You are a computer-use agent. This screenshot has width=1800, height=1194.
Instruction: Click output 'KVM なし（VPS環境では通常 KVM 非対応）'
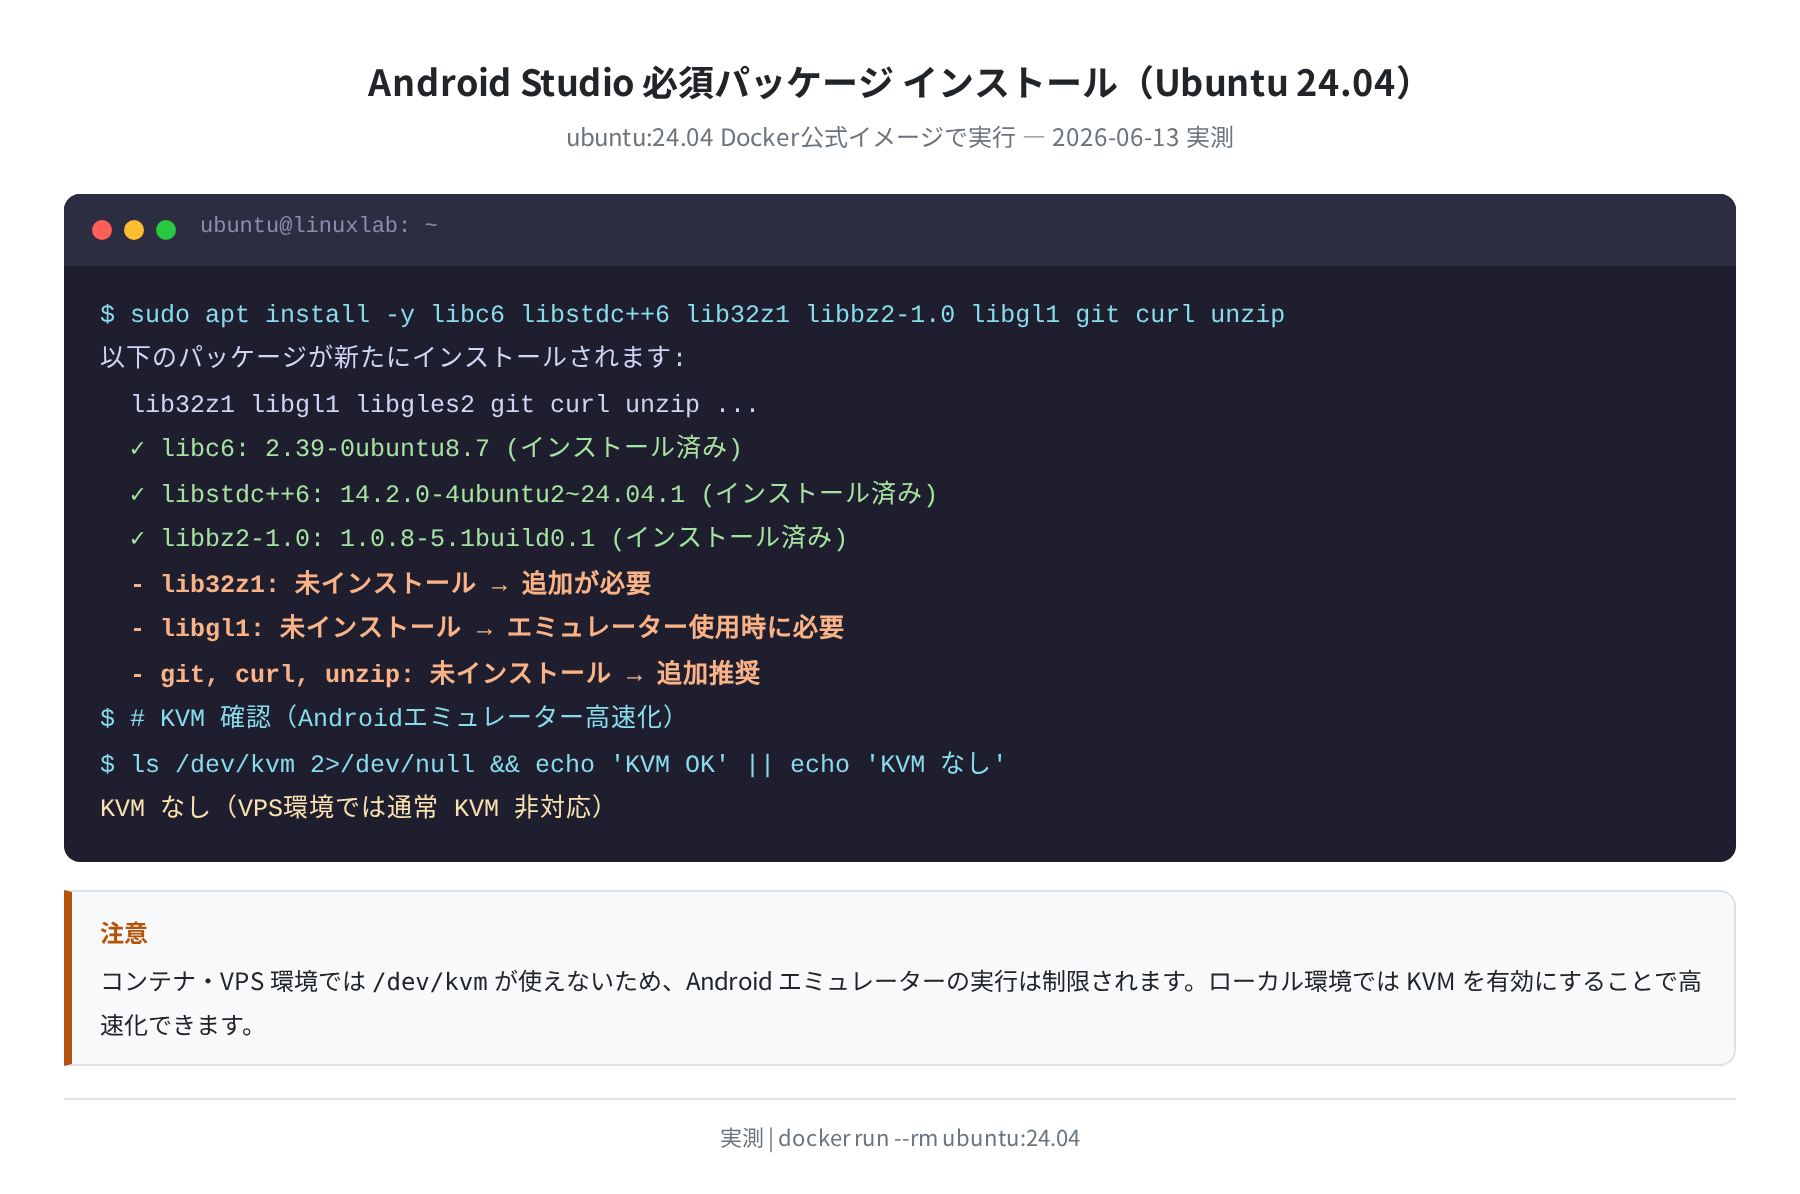pos(352,808)
